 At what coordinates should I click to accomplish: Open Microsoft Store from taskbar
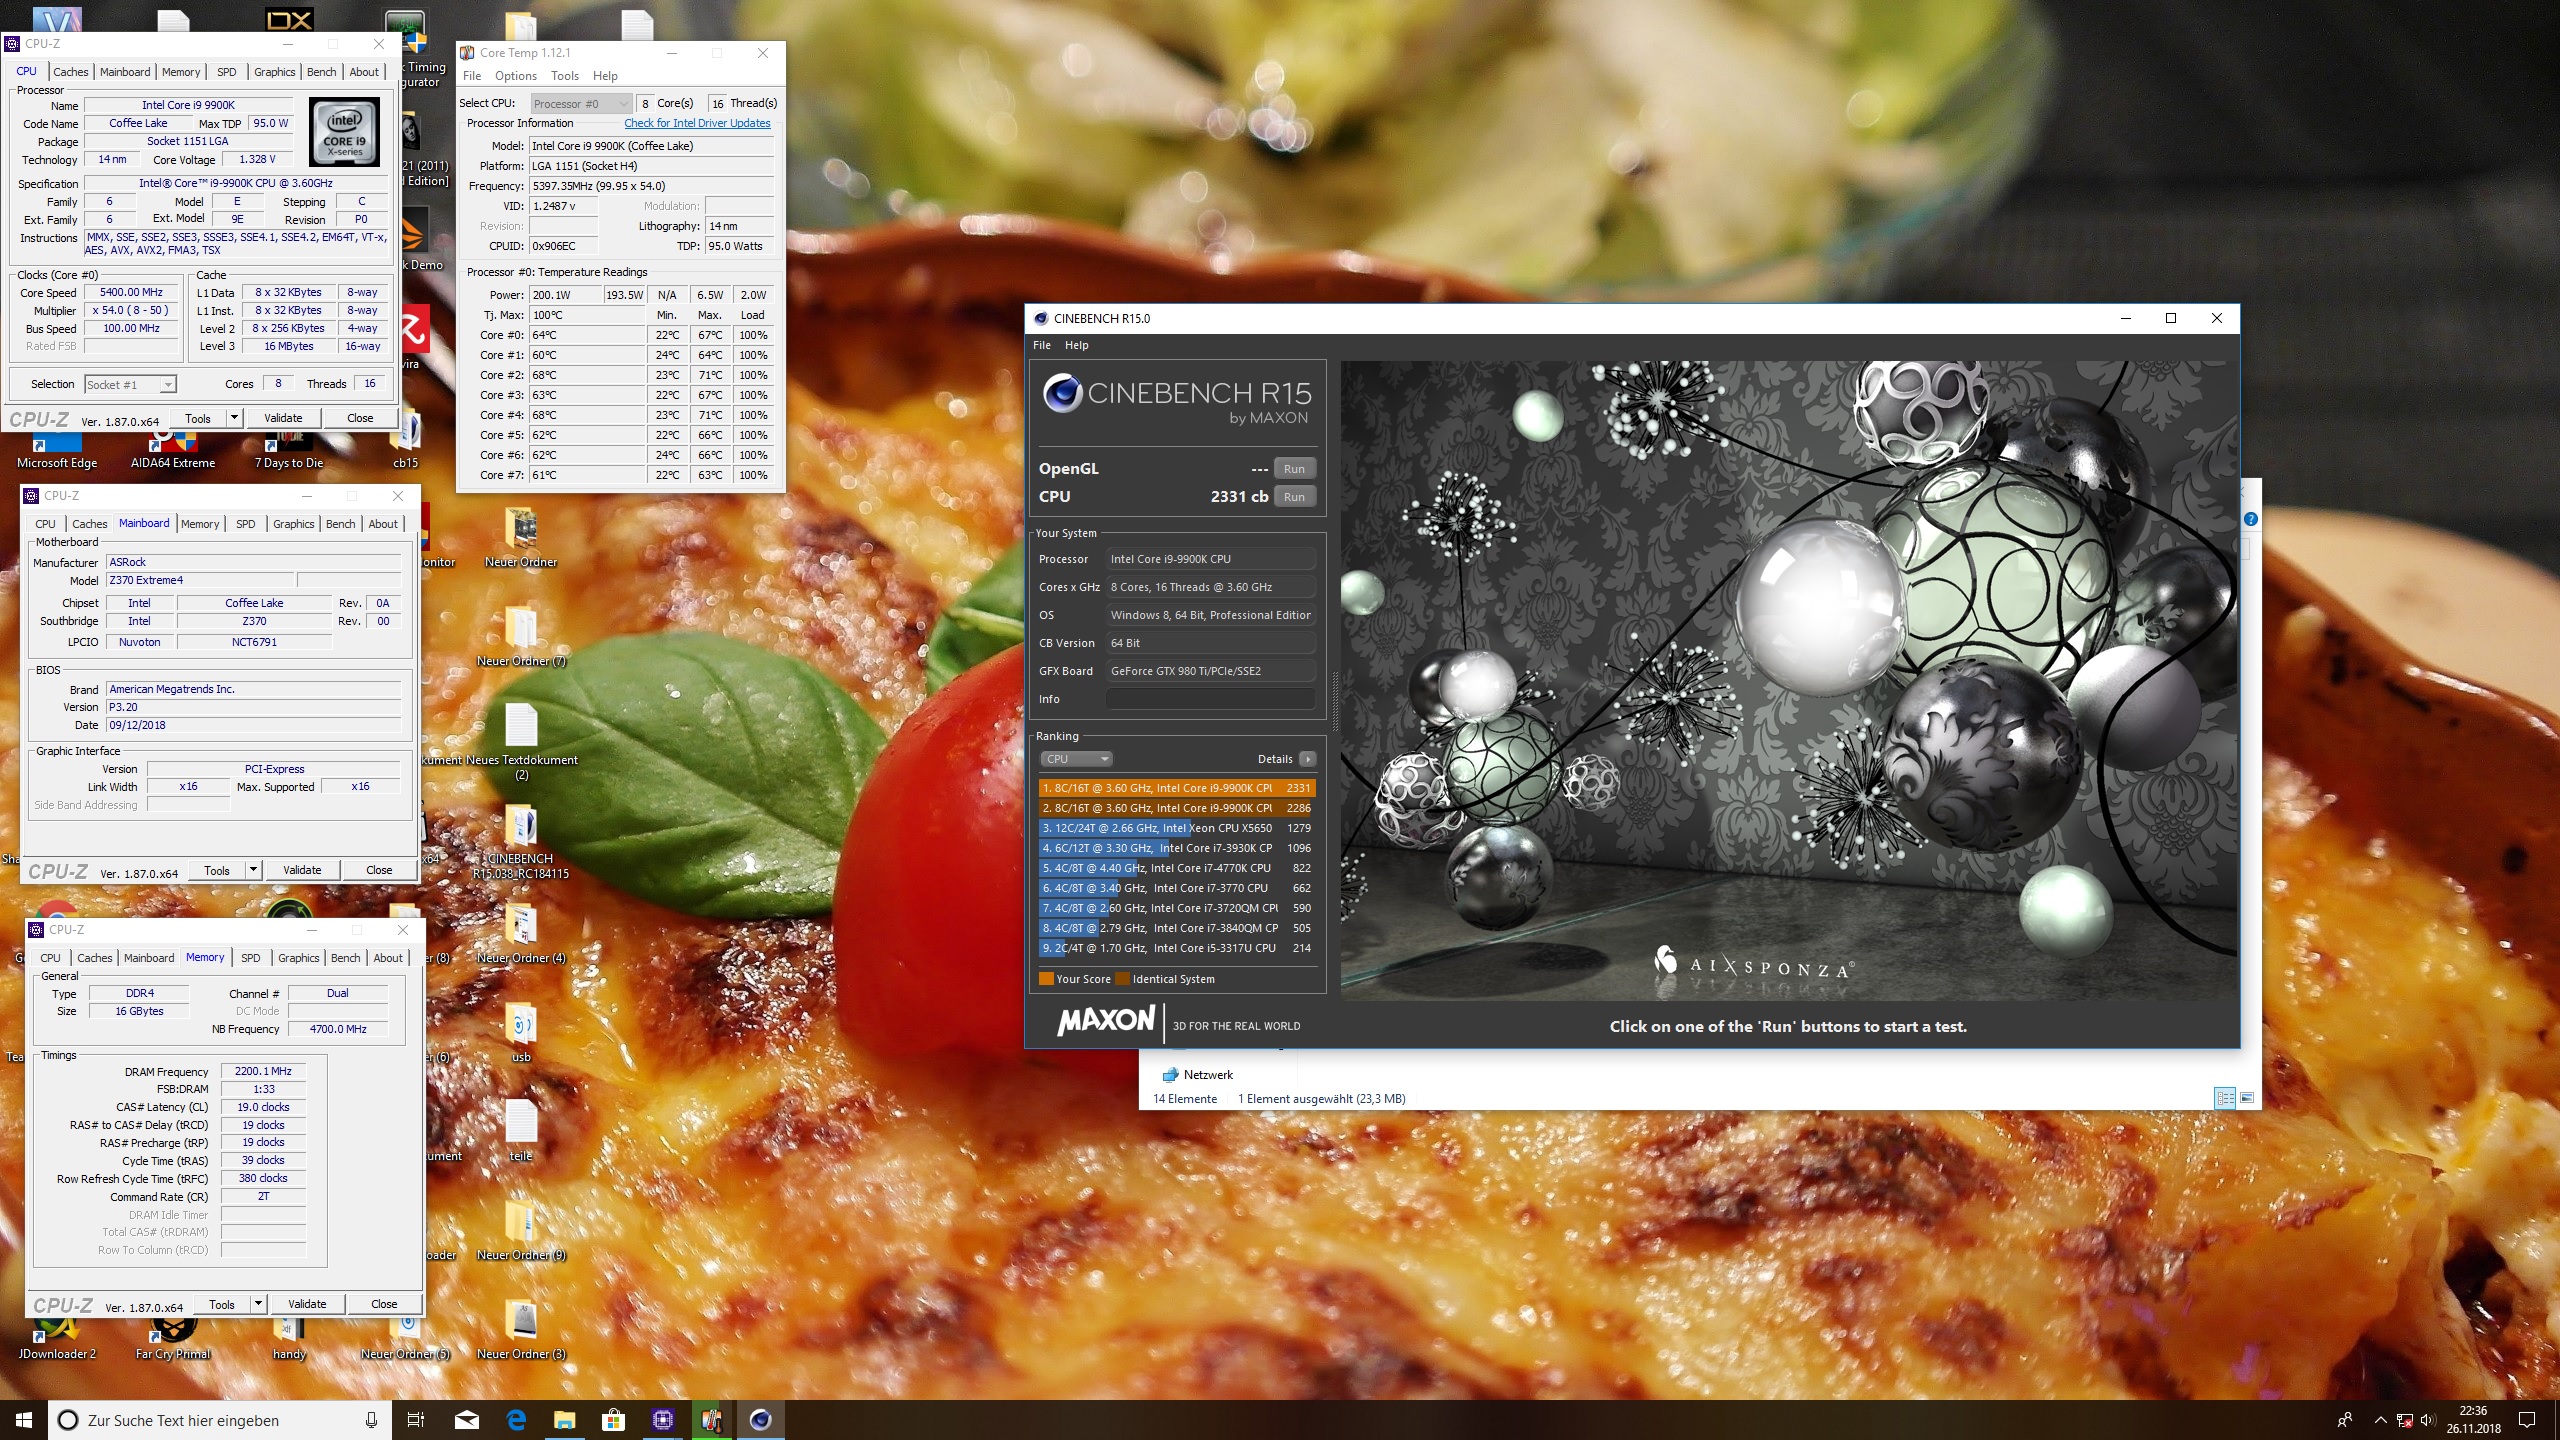pyautogui.click(x=613, y=1420)
